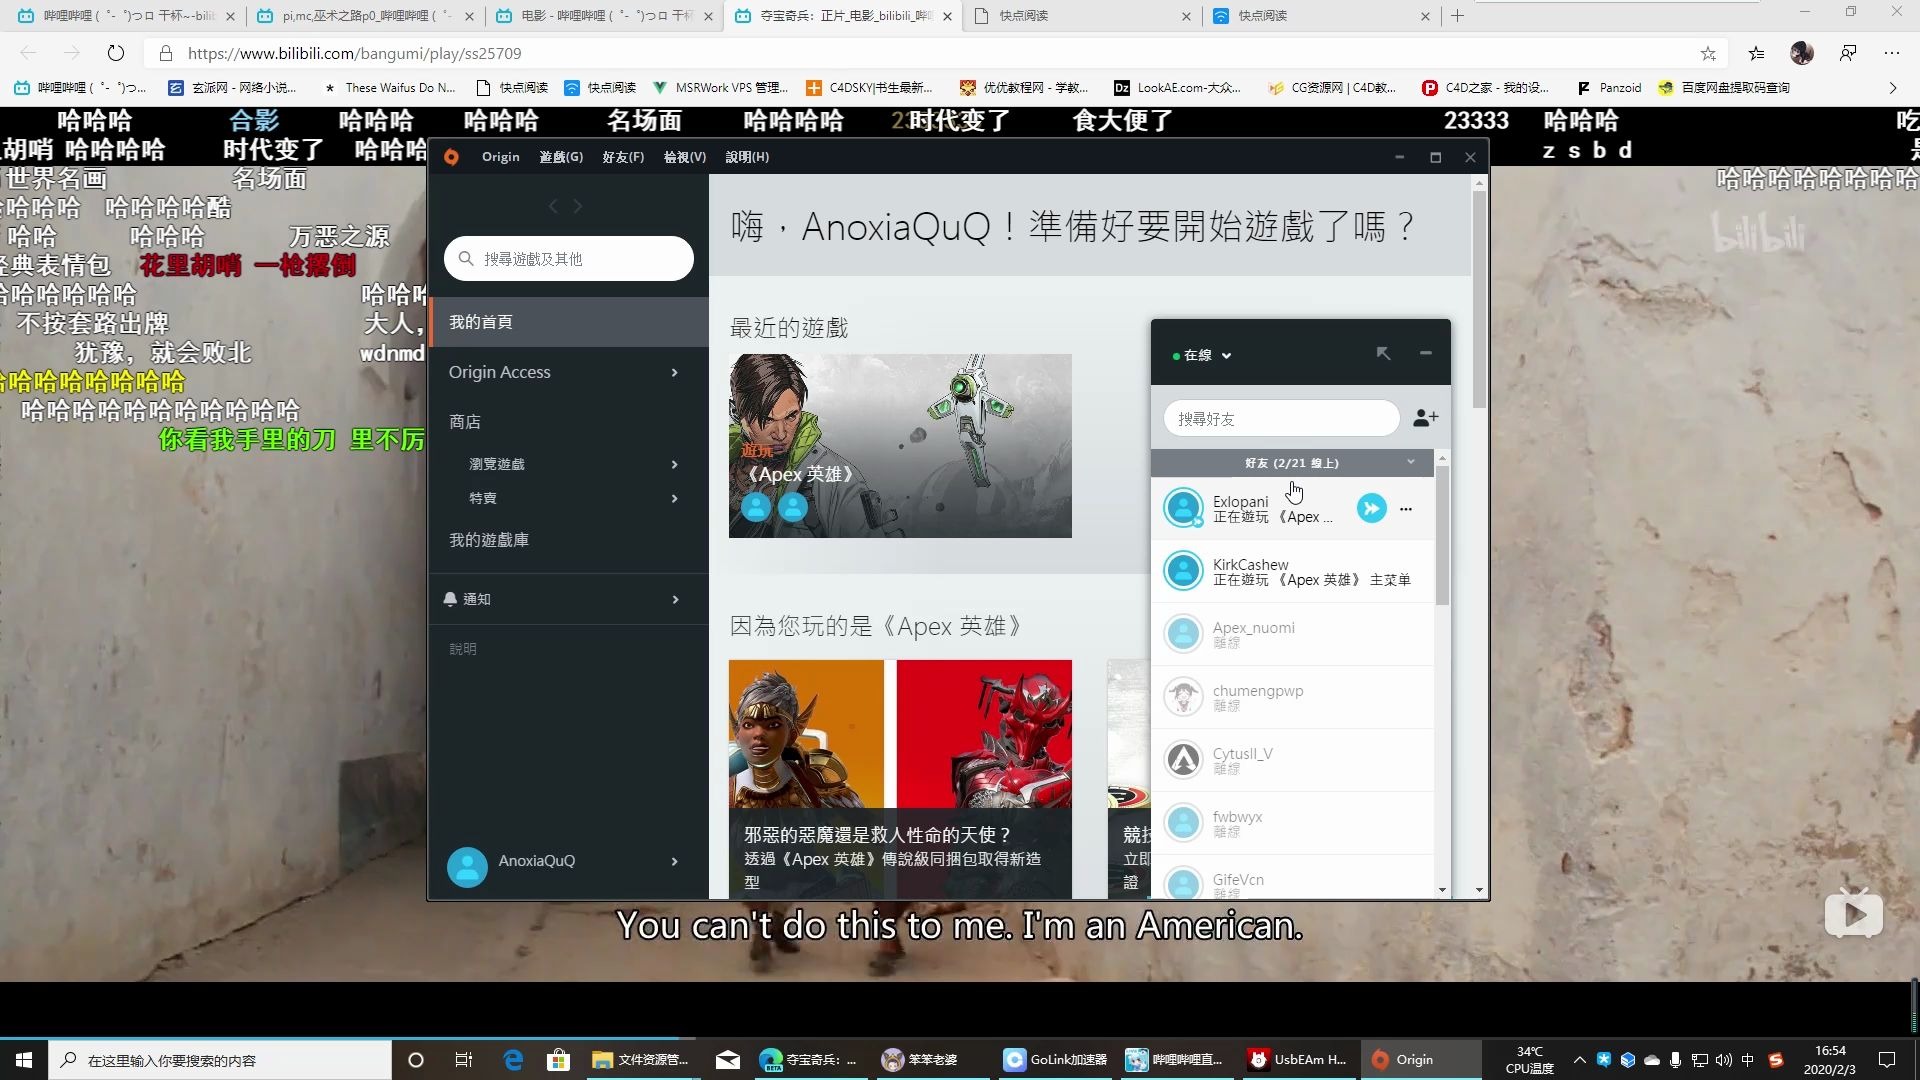Click the first friend avatar on Apex tile
The width and height of the screenshot is (1920, 1080).
756,508
